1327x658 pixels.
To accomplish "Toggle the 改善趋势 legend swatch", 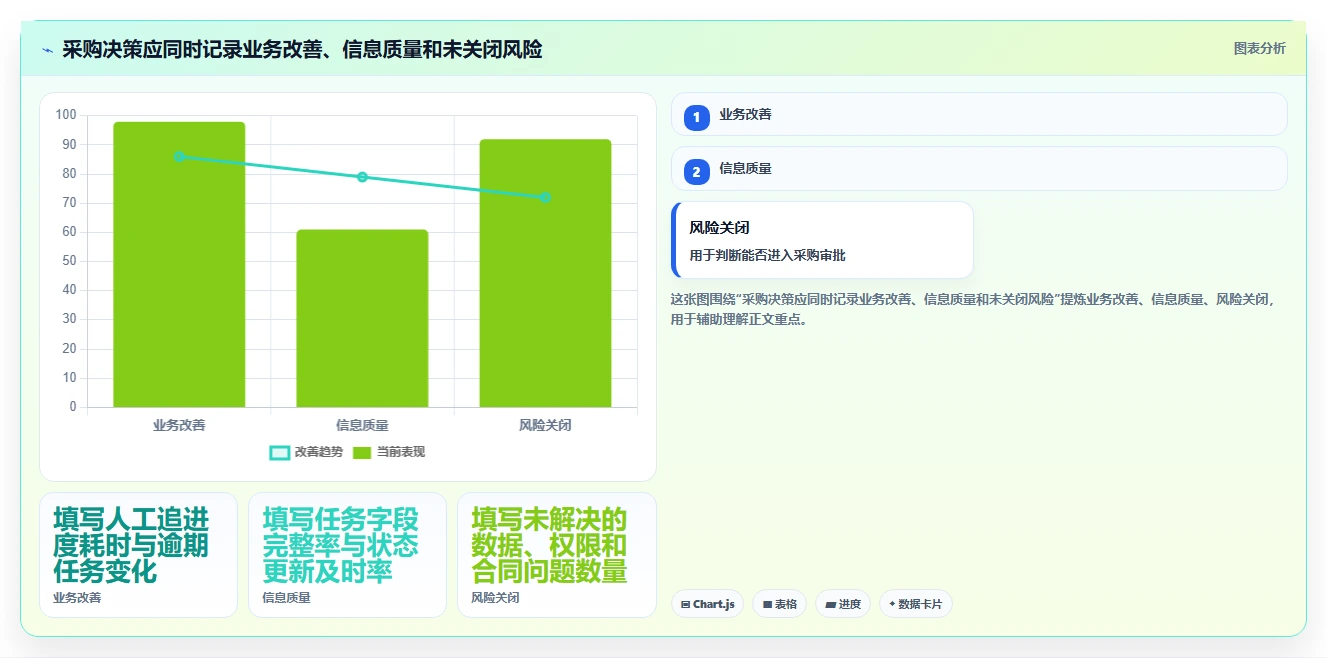I will click(280, 452).
